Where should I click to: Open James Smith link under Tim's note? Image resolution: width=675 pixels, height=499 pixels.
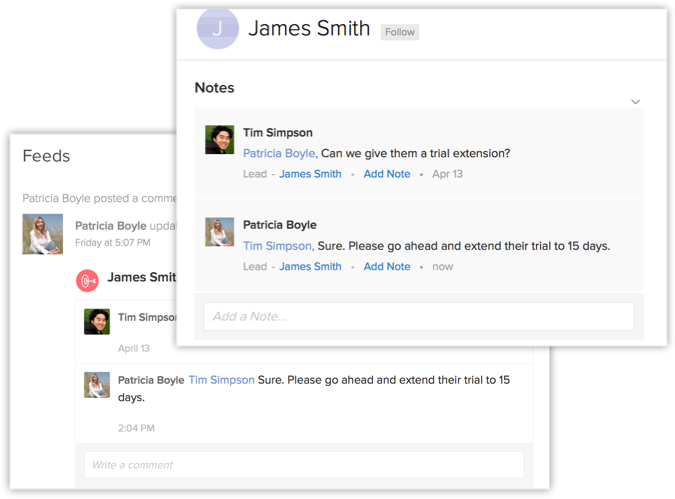tap(310, 174)
